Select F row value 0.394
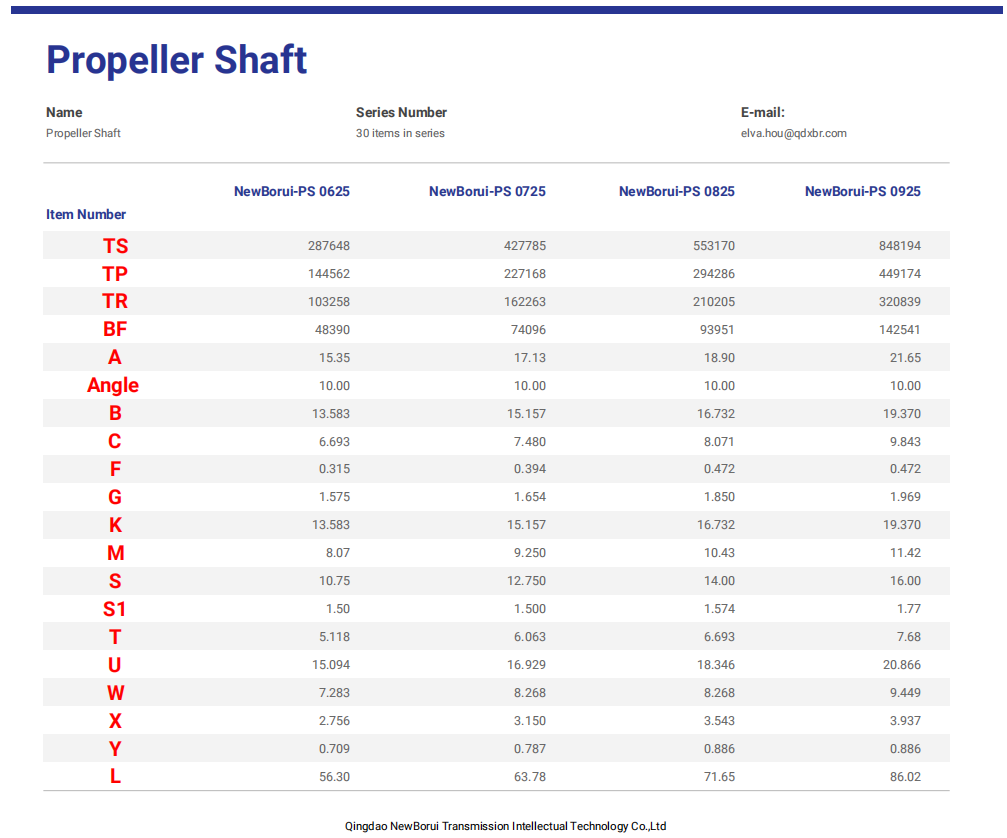This screenshot has height=838, width=1007. (530, 469)
